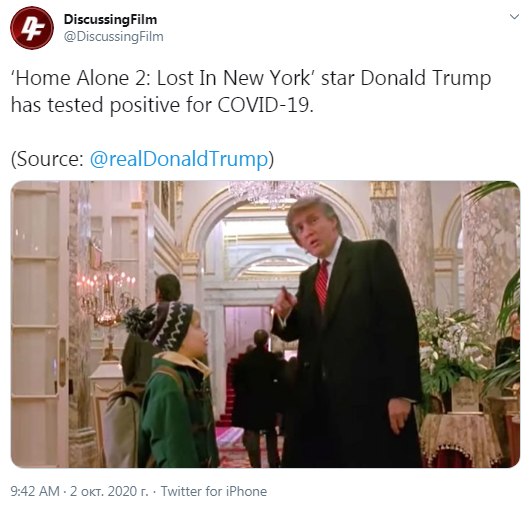Click the boy's green coat in the photo
This screenshot has width=530, height=511.
177,411
